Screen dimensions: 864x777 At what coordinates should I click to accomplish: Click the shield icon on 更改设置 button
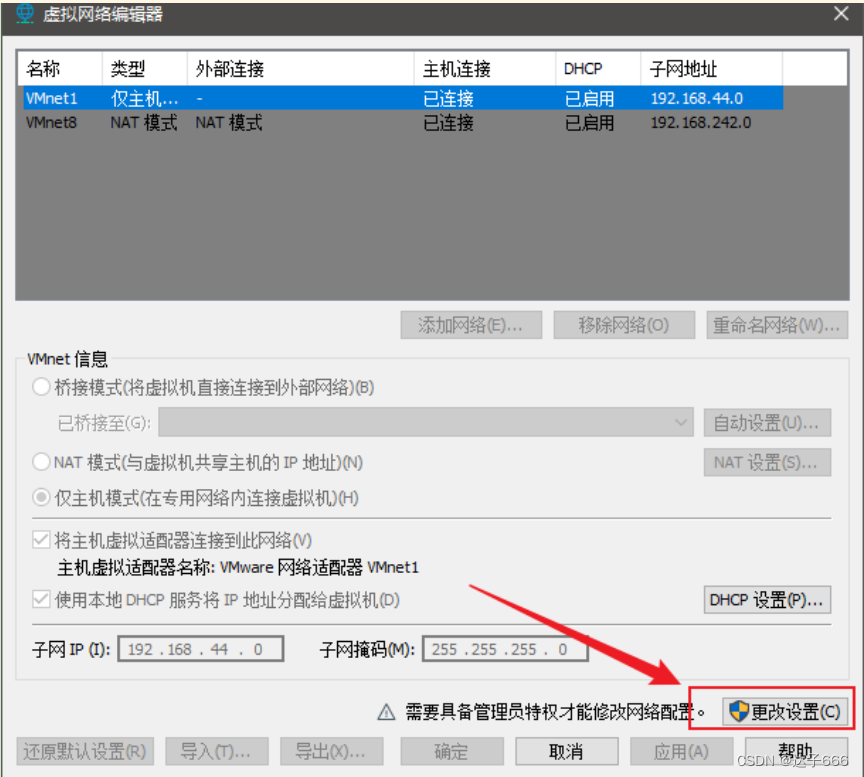(738, 711)
